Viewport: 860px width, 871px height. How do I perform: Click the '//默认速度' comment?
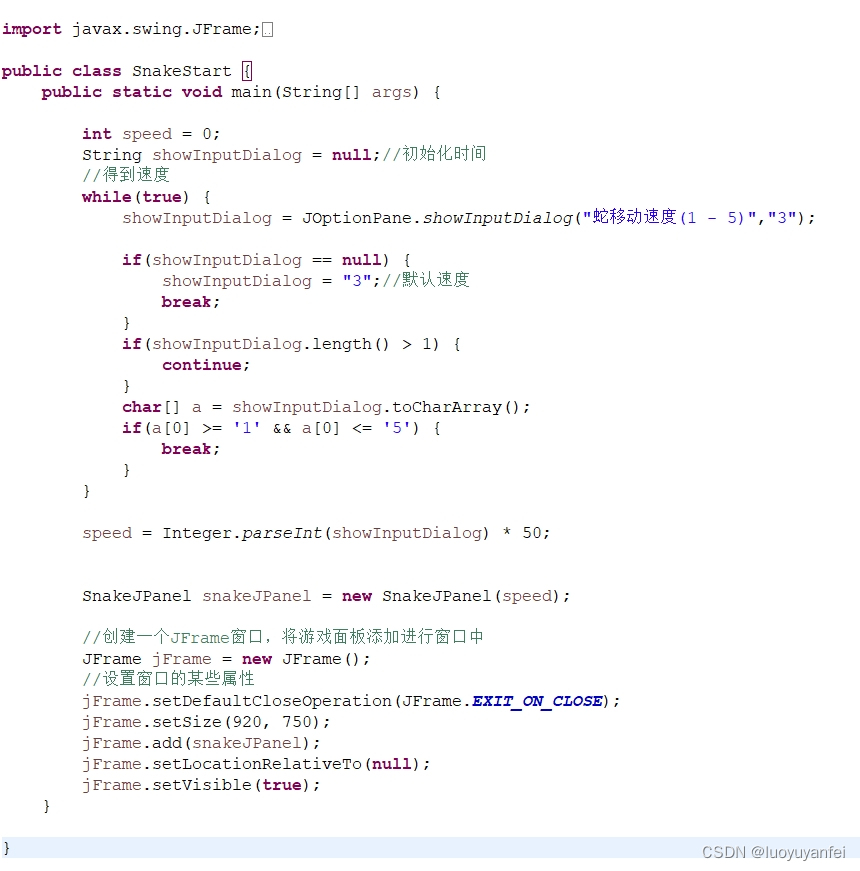tap(426, 280)
